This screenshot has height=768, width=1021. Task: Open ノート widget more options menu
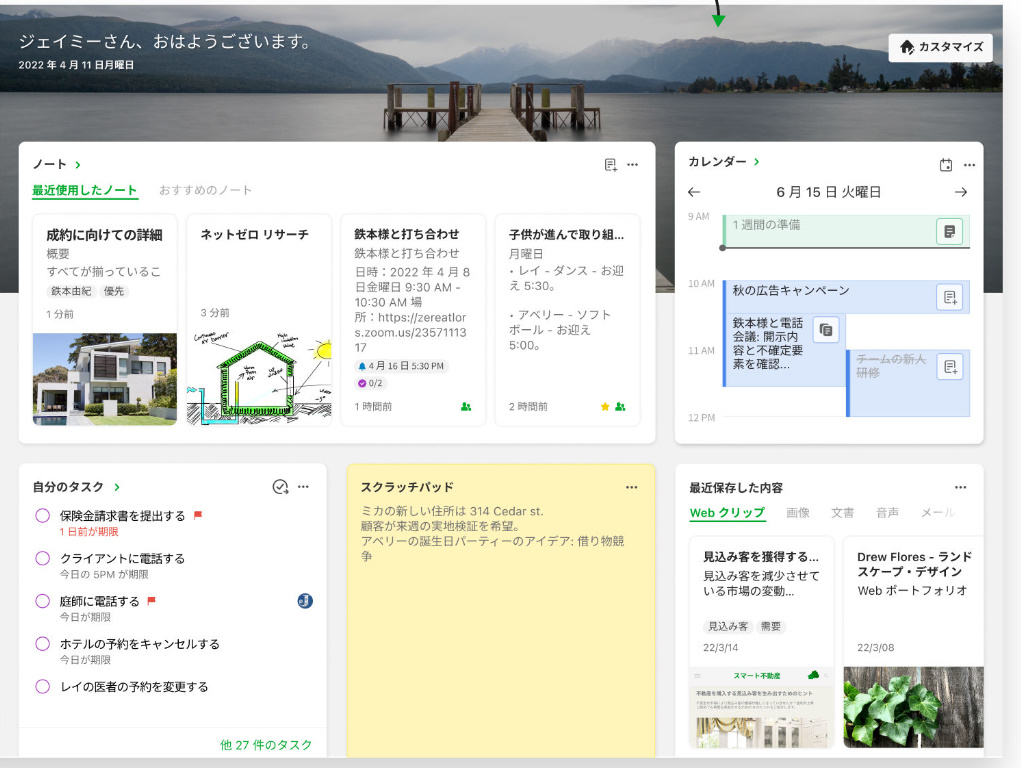coord(632,165)
